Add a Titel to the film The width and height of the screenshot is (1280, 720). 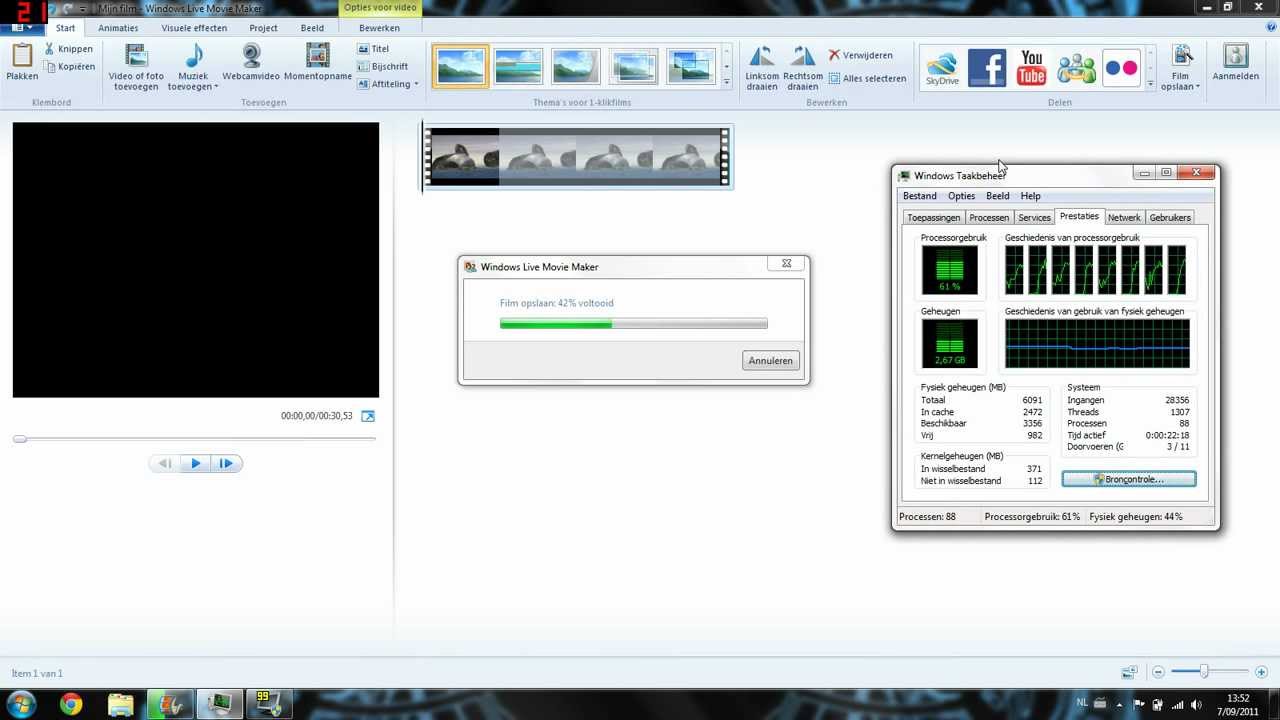[373, 49]
